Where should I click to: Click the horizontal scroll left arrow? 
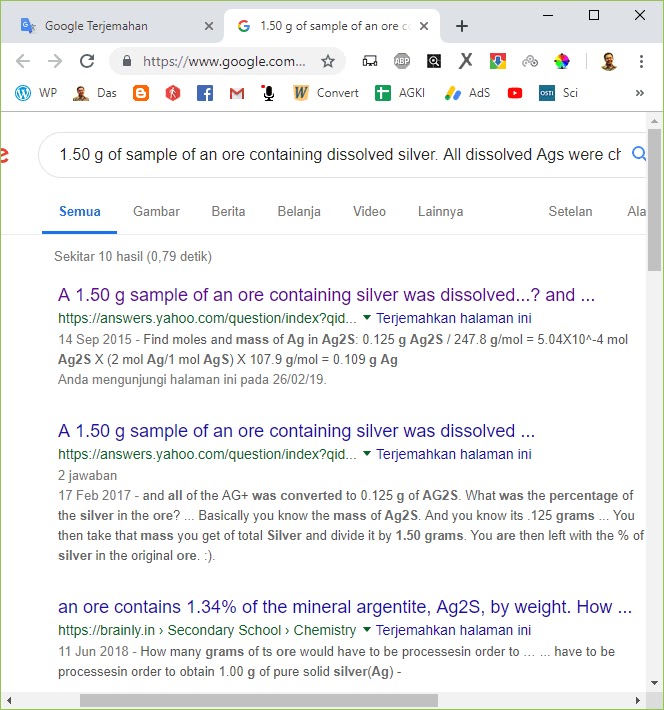[x=9, y=700]
